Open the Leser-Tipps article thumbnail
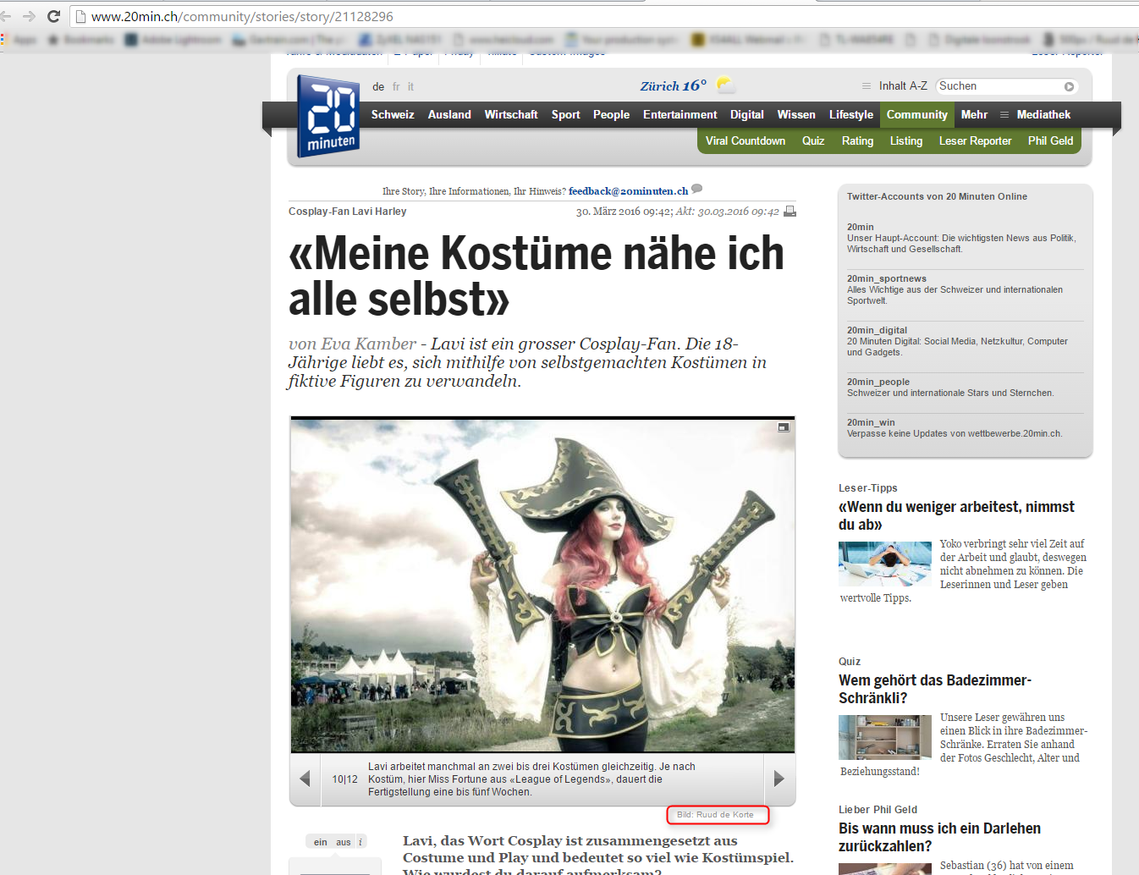 [x=885, y=563]
